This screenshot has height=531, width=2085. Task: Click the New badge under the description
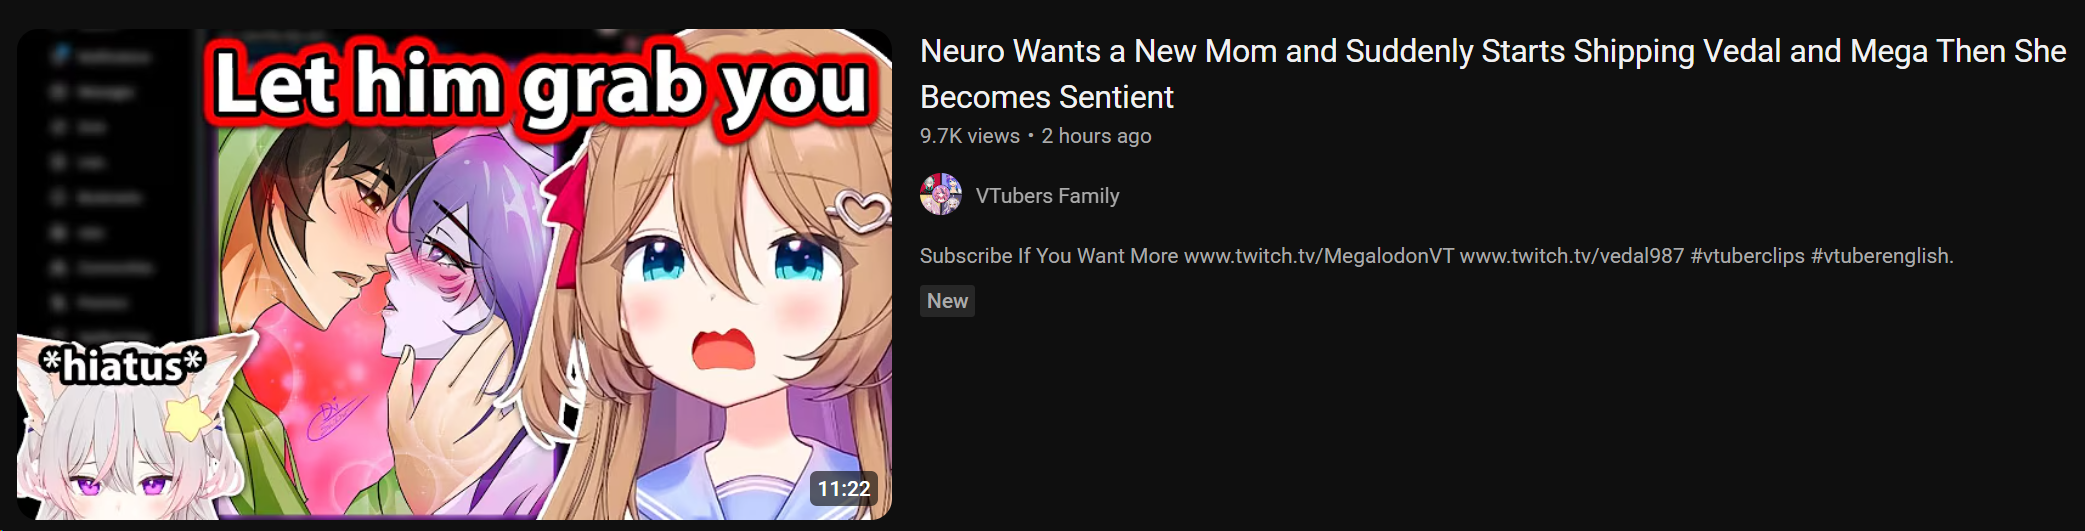point(947,301)
